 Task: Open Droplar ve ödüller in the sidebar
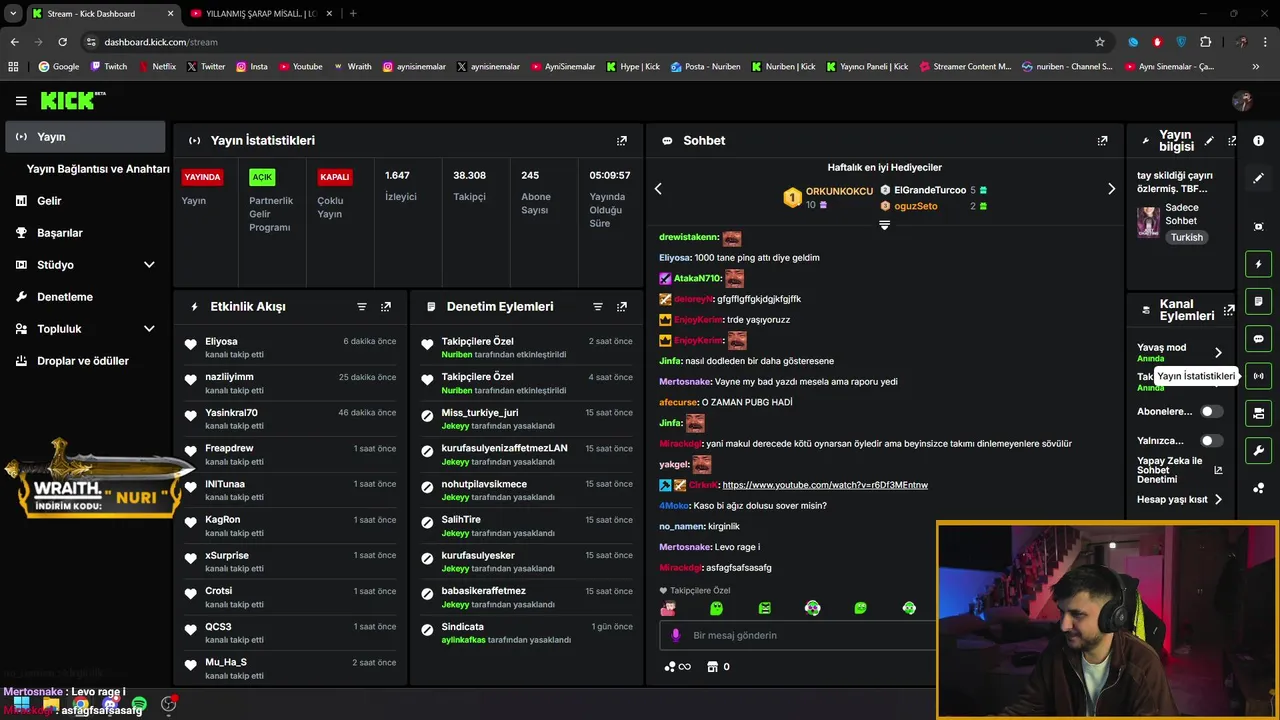[x=85, y=361]
